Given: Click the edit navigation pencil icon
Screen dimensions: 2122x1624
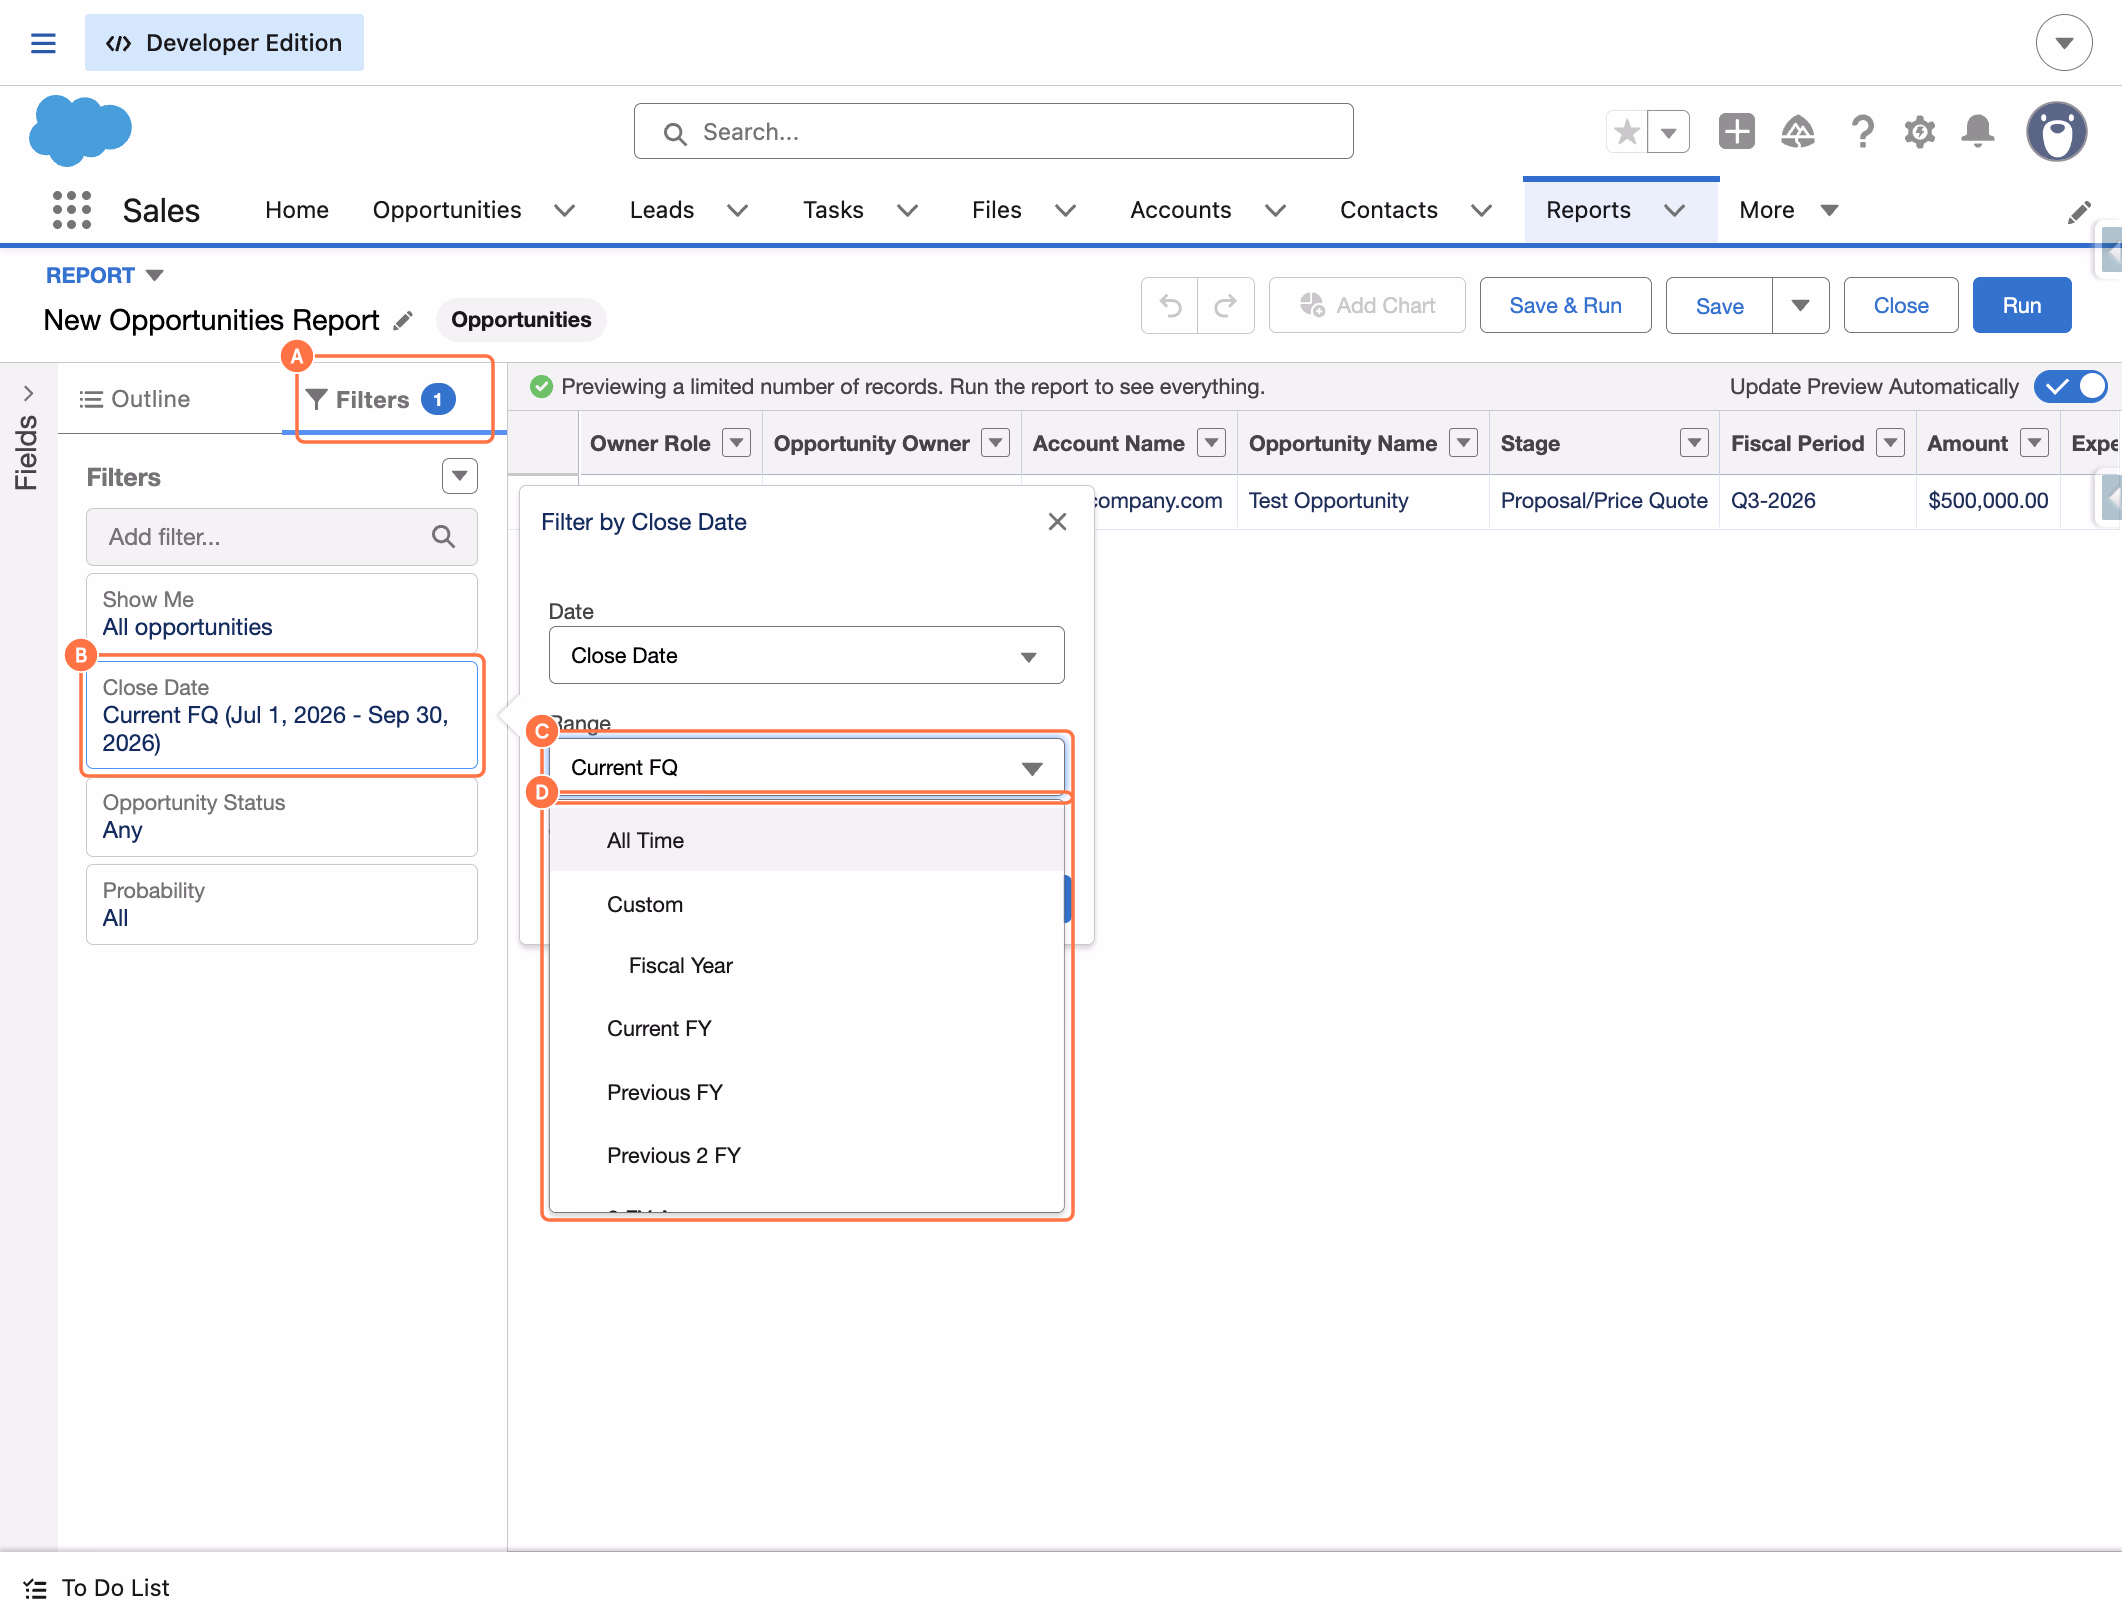Looking at the screenshot, I should point(2079,211).
